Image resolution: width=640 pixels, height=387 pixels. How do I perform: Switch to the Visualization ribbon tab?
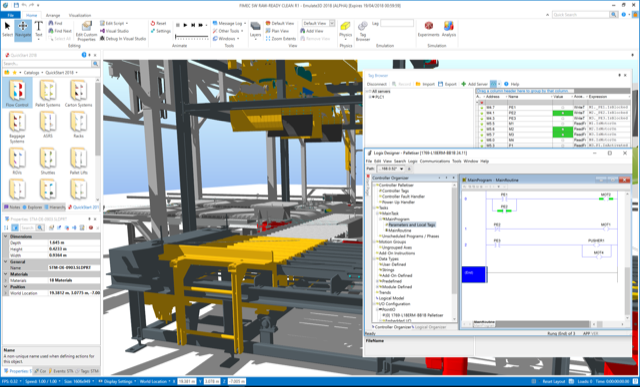80,15
